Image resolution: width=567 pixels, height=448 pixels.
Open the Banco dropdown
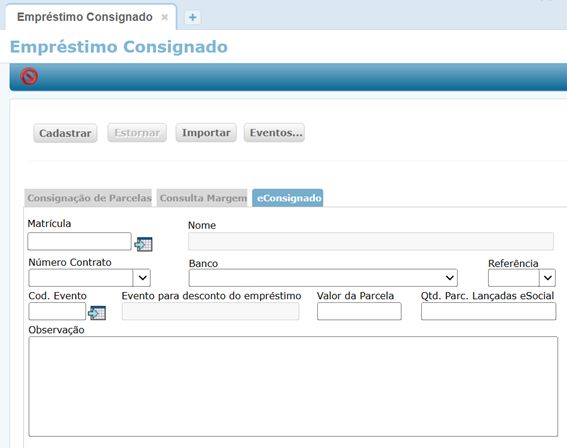pyautogui.click(x=323, y=278)
